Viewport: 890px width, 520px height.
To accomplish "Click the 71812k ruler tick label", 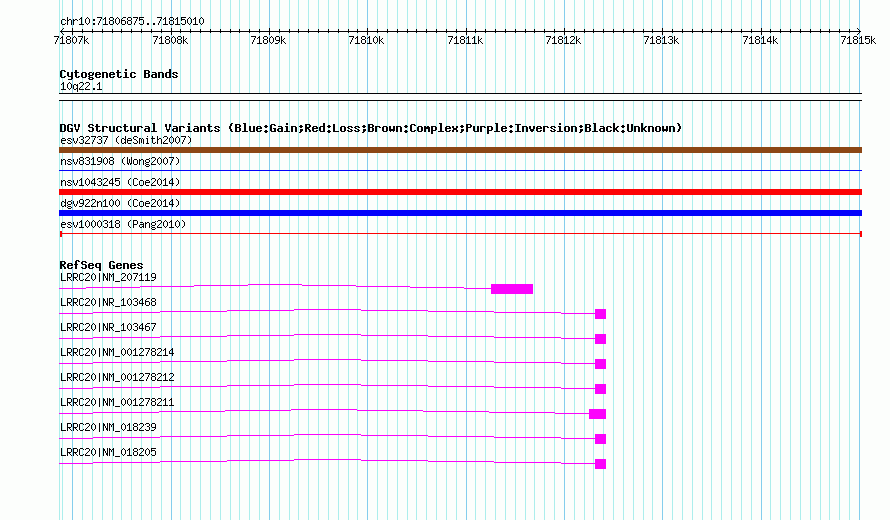I will click(x=563, y=40).
